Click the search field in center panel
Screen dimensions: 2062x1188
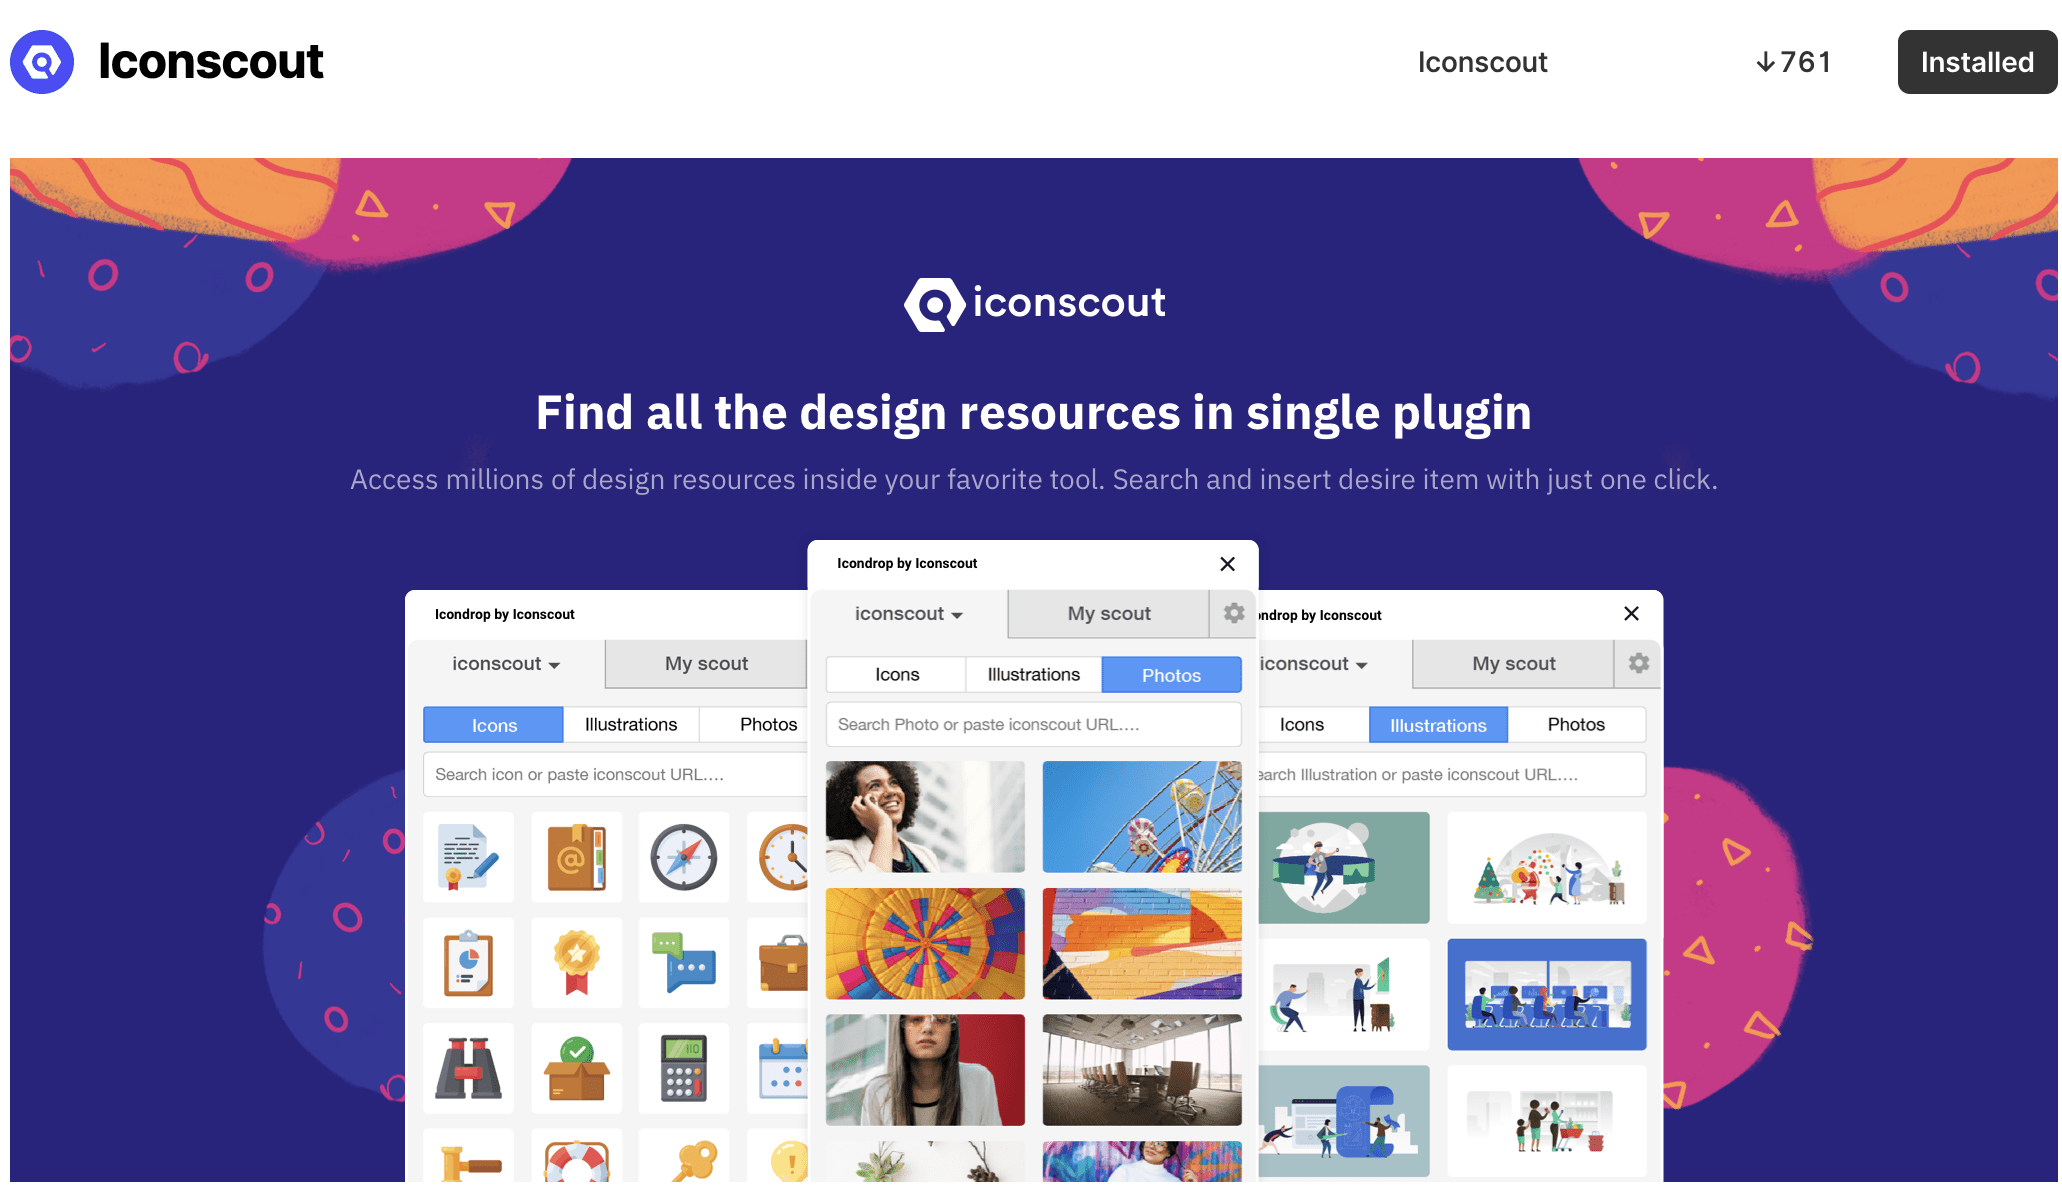point(1032,724)
